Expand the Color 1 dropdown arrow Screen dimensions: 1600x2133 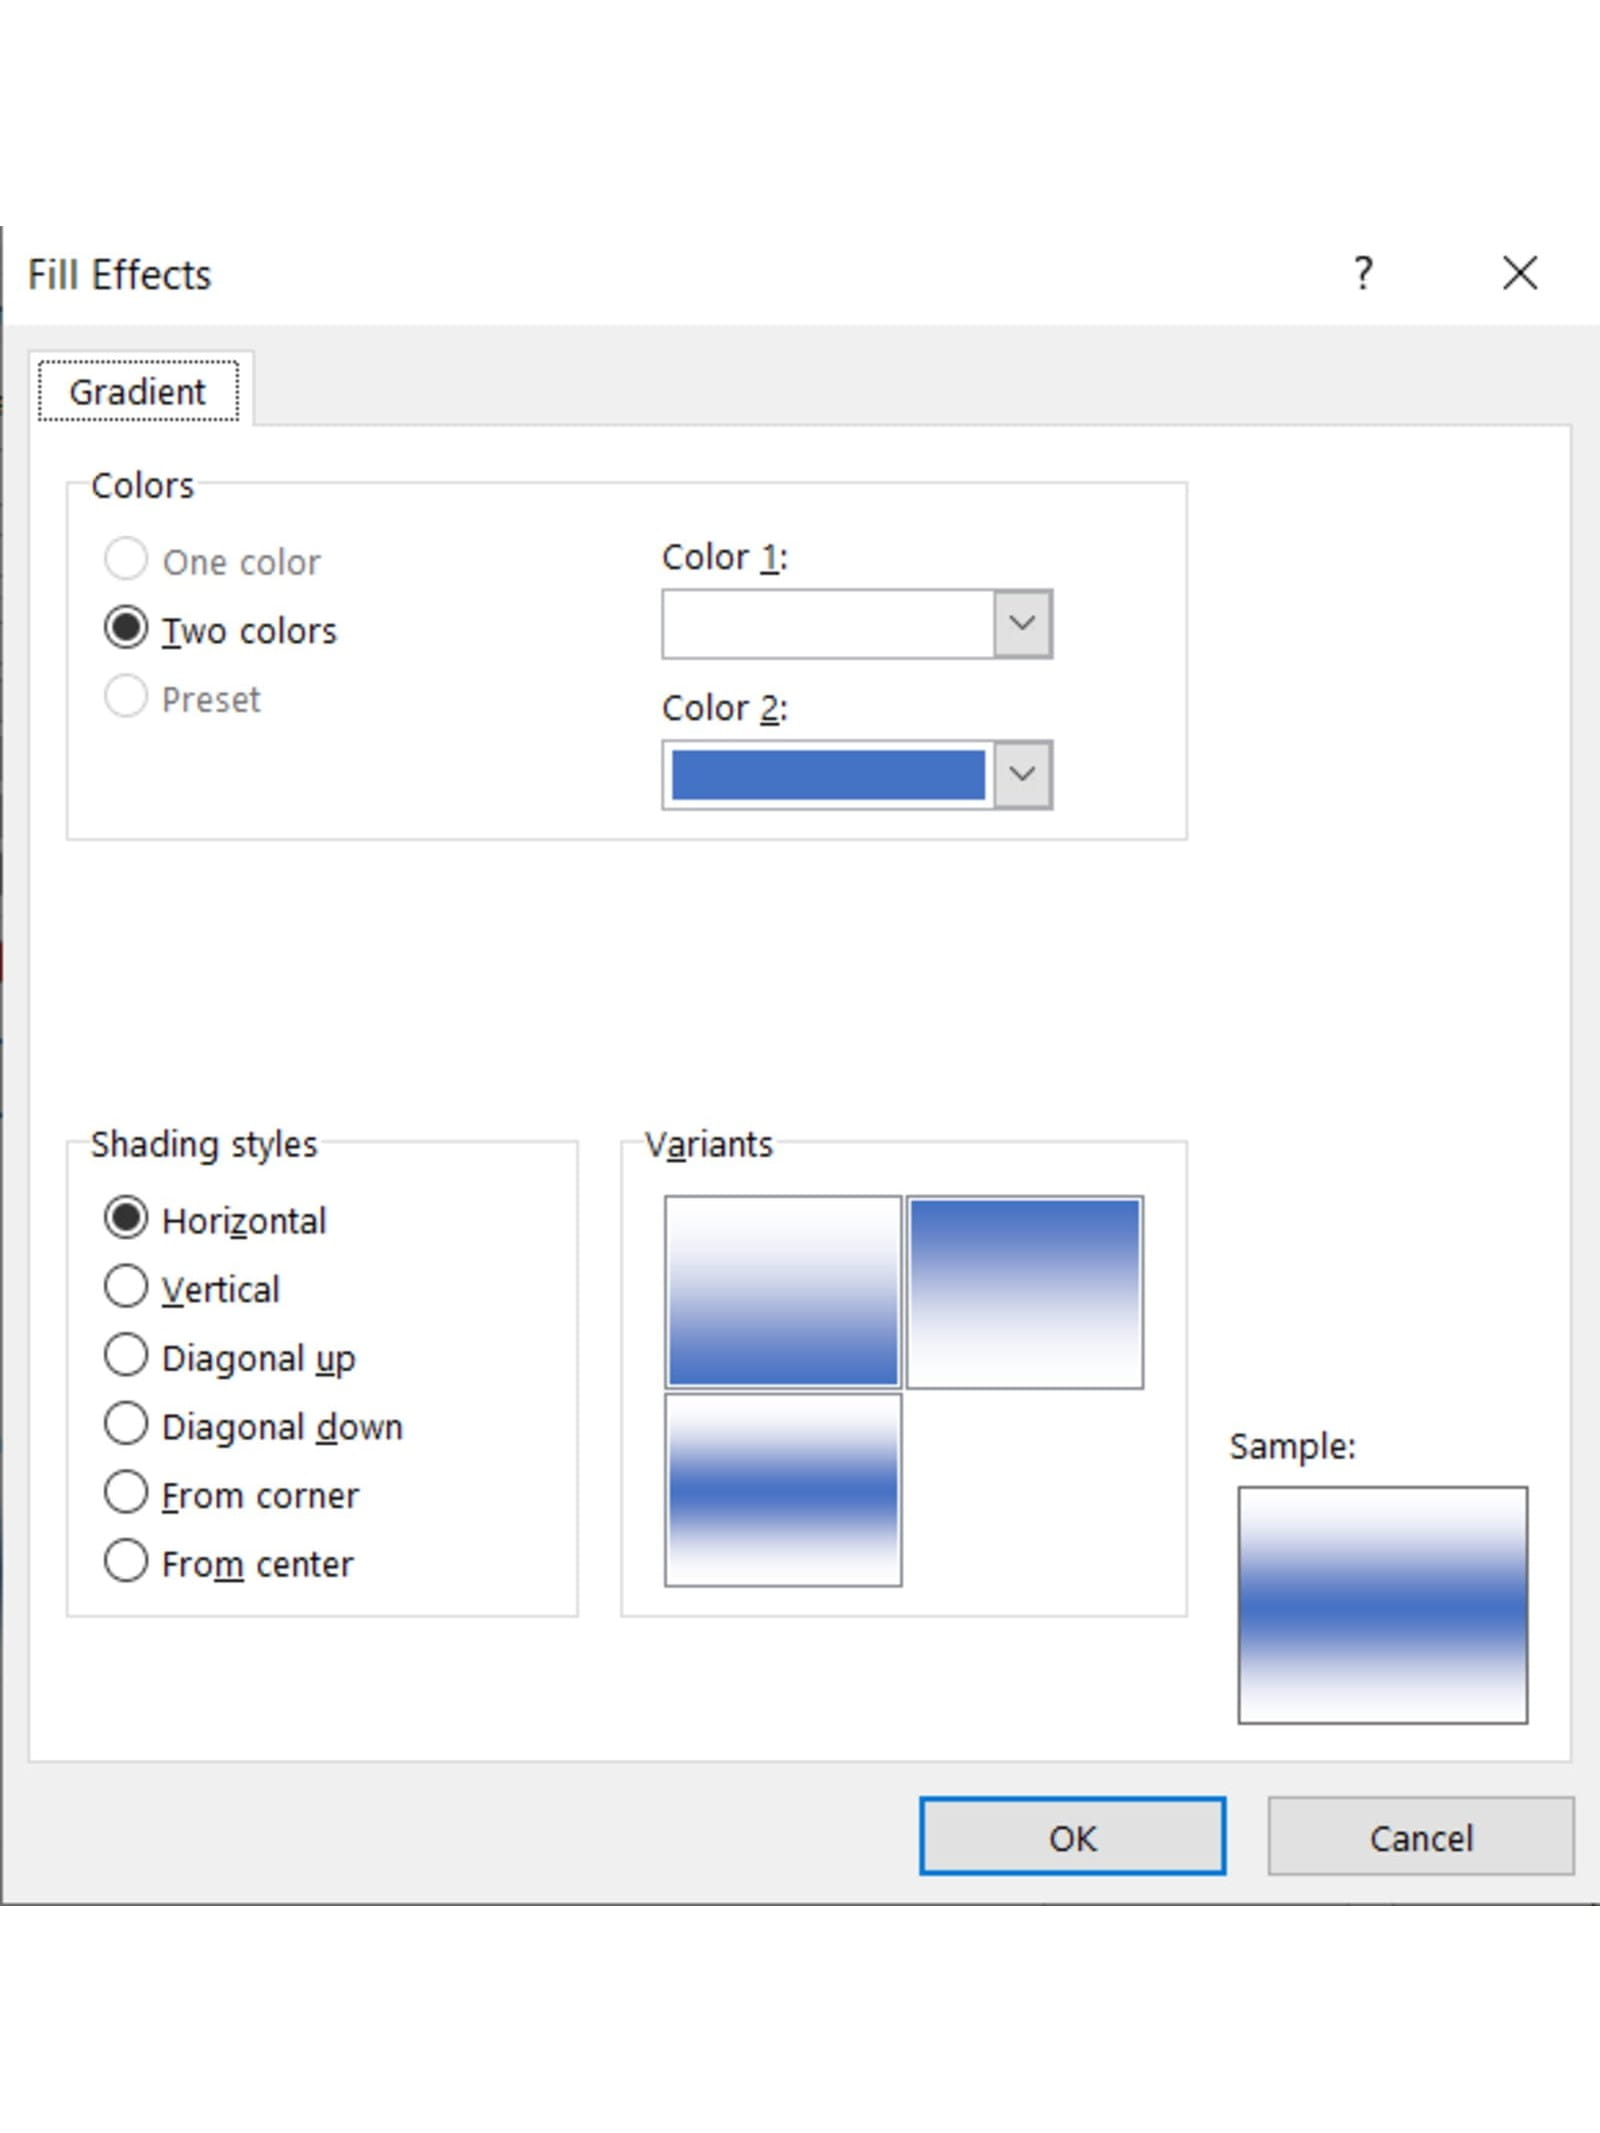coord(1022,624)
